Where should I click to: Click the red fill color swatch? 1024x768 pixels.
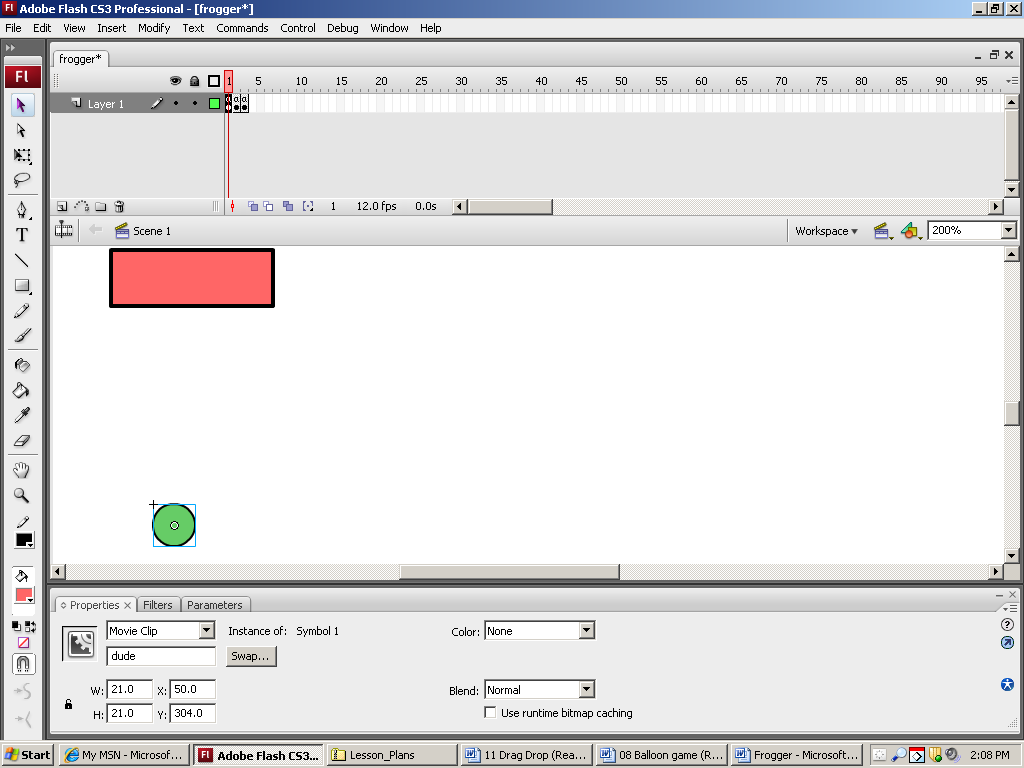coord(23,596)
